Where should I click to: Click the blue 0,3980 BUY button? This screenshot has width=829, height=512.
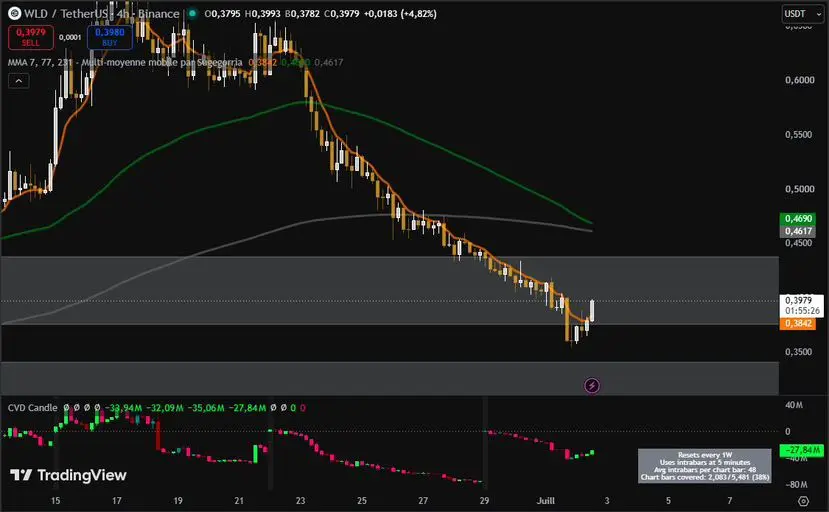[109, 37]
